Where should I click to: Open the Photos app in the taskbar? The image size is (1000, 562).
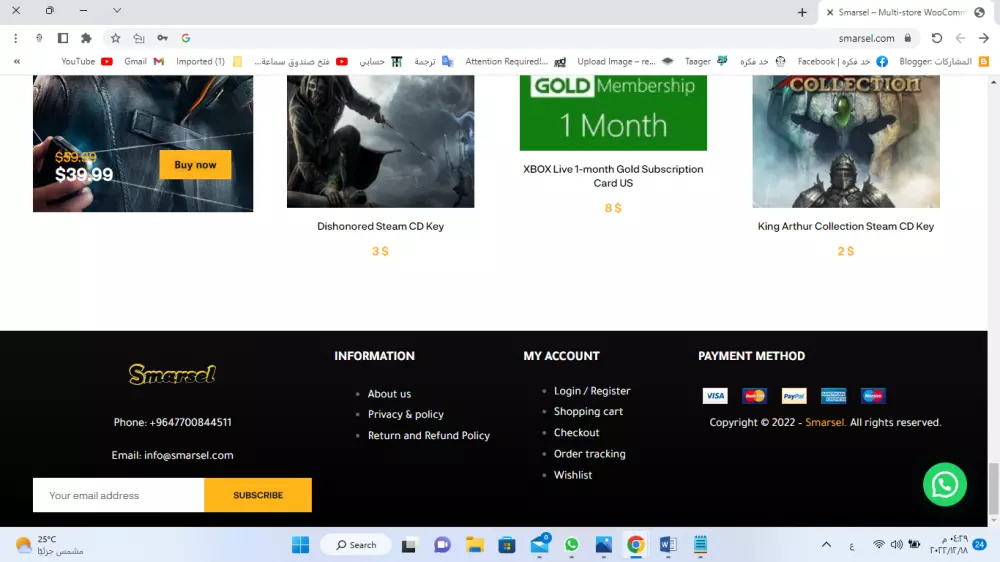tap(603, 545)
